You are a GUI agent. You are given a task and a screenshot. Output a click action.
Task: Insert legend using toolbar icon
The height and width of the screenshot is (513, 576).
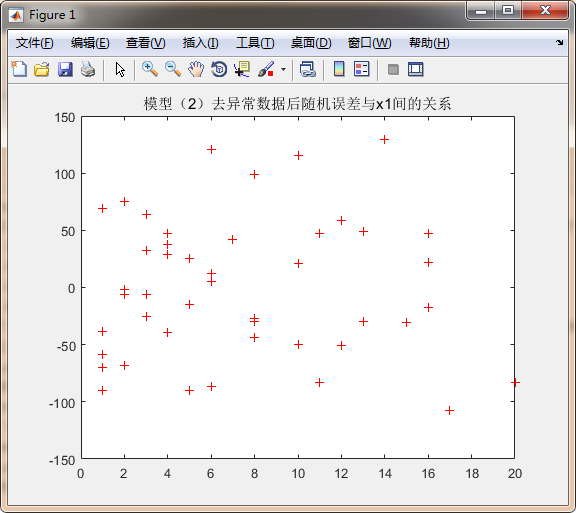[362, 69]
